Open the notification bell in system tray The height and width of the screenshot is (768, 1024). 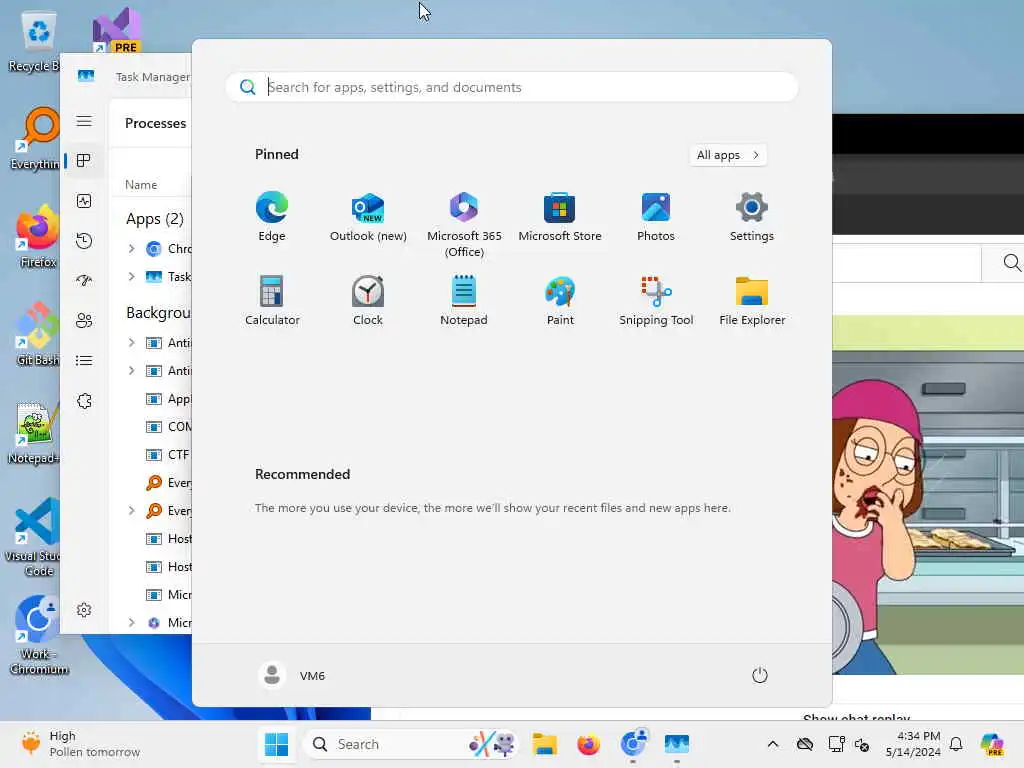click(x=956, y=744)
